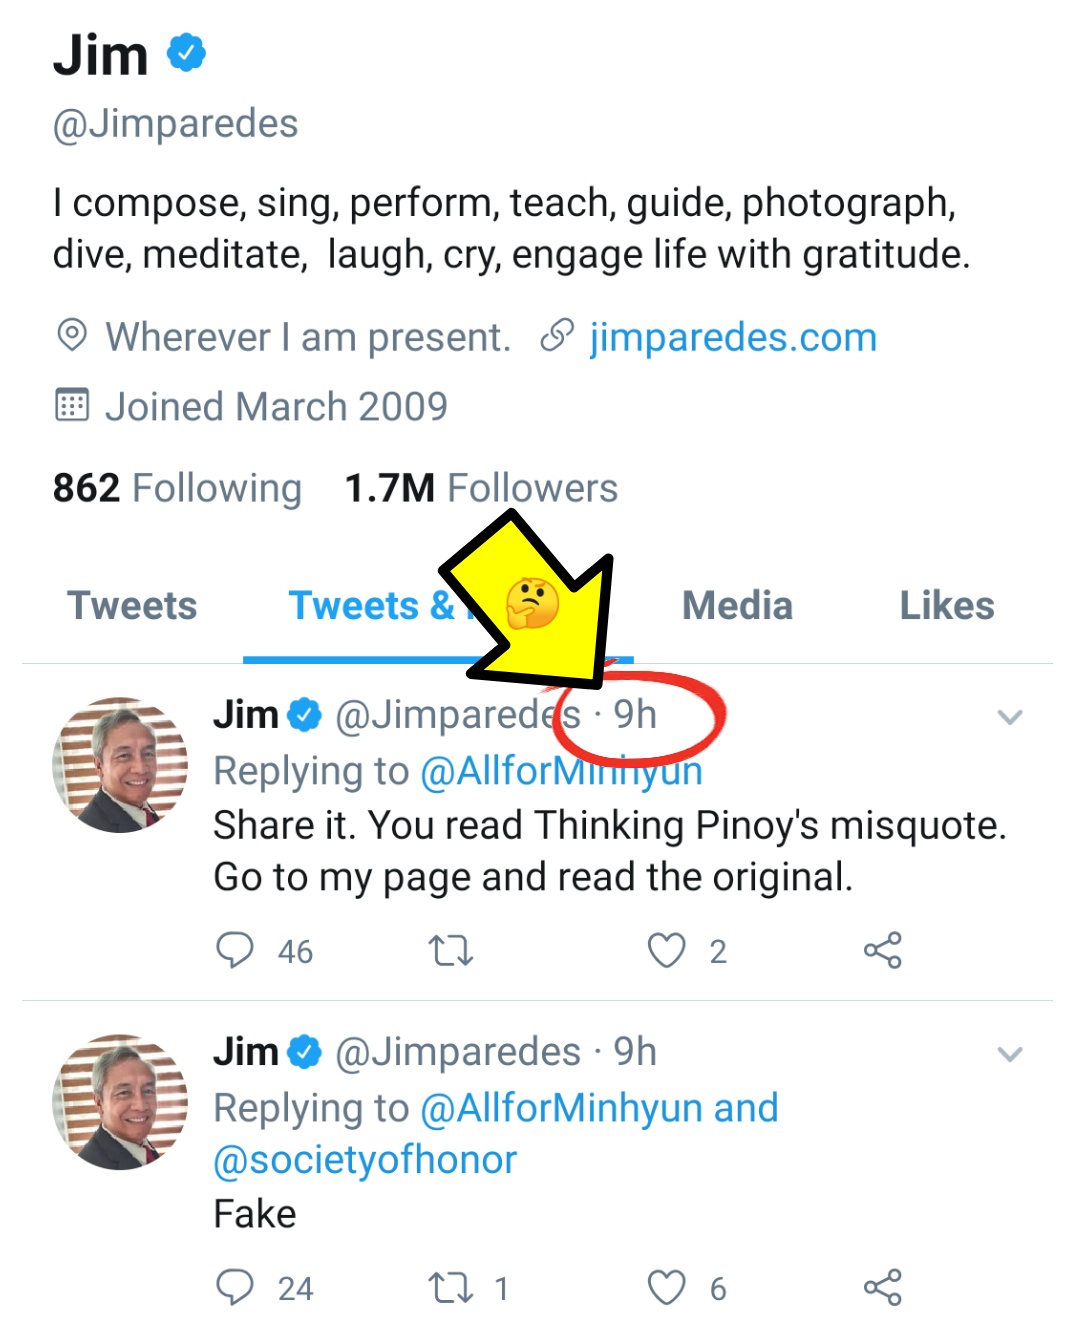Open dropdown chevron on the 'Fake' tweet
The width and height of the screenshot is (1077, 1330).
tap(1010, 1054)
